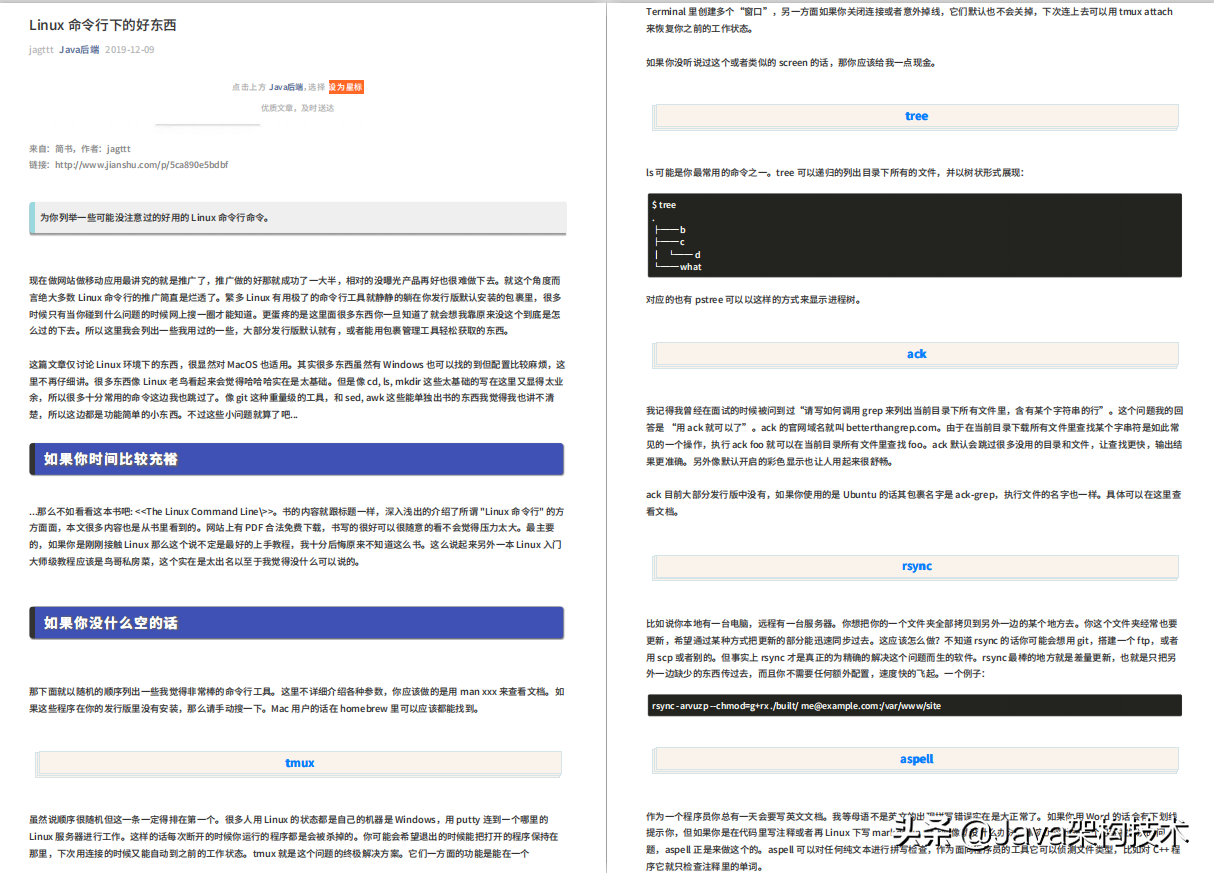Click paragraph starting "我记得我曾经在面试的时候"
Screen dimensions: 1214x873
click(x=914, y=436)
